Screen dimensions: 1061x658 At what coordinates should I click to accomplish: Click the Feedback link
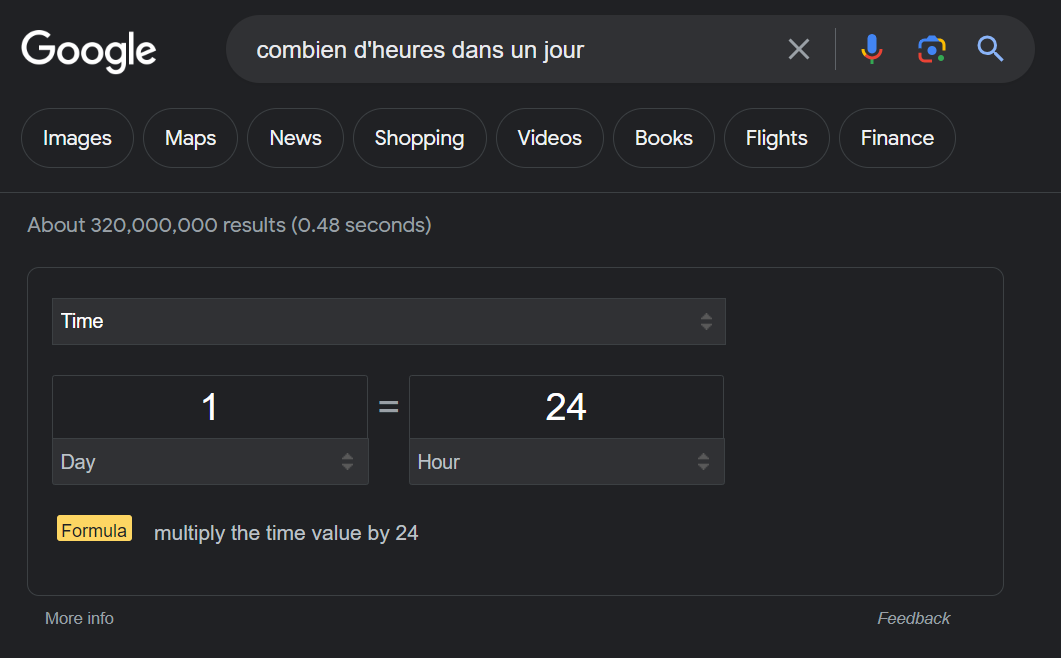point(913,618)
